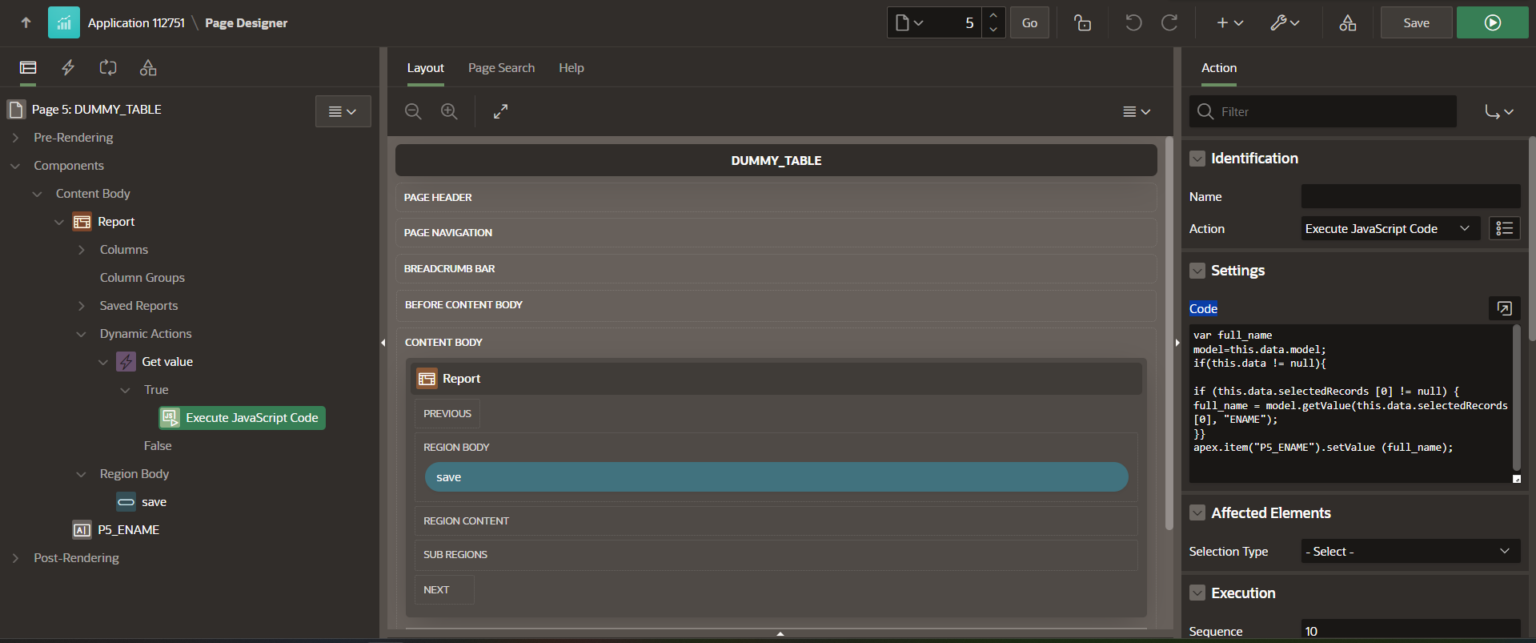Zoom in the layout view
This screenshot has width=1536, height=643.
(449, 112)
